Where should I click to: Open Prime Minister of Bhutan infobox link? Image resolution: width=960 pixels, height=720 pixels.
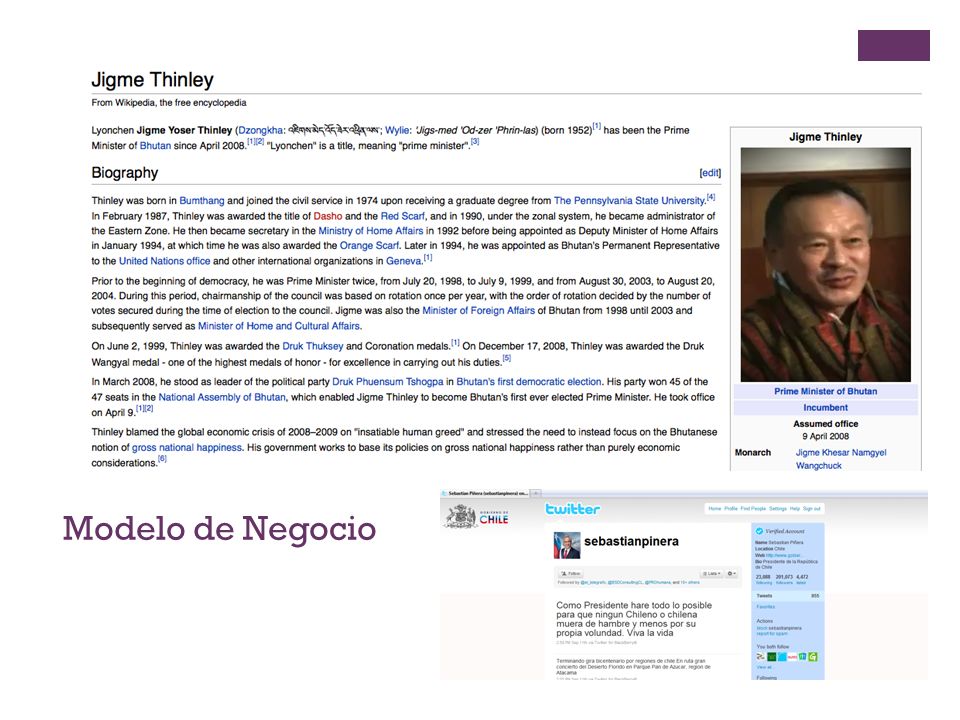[825, 391]
